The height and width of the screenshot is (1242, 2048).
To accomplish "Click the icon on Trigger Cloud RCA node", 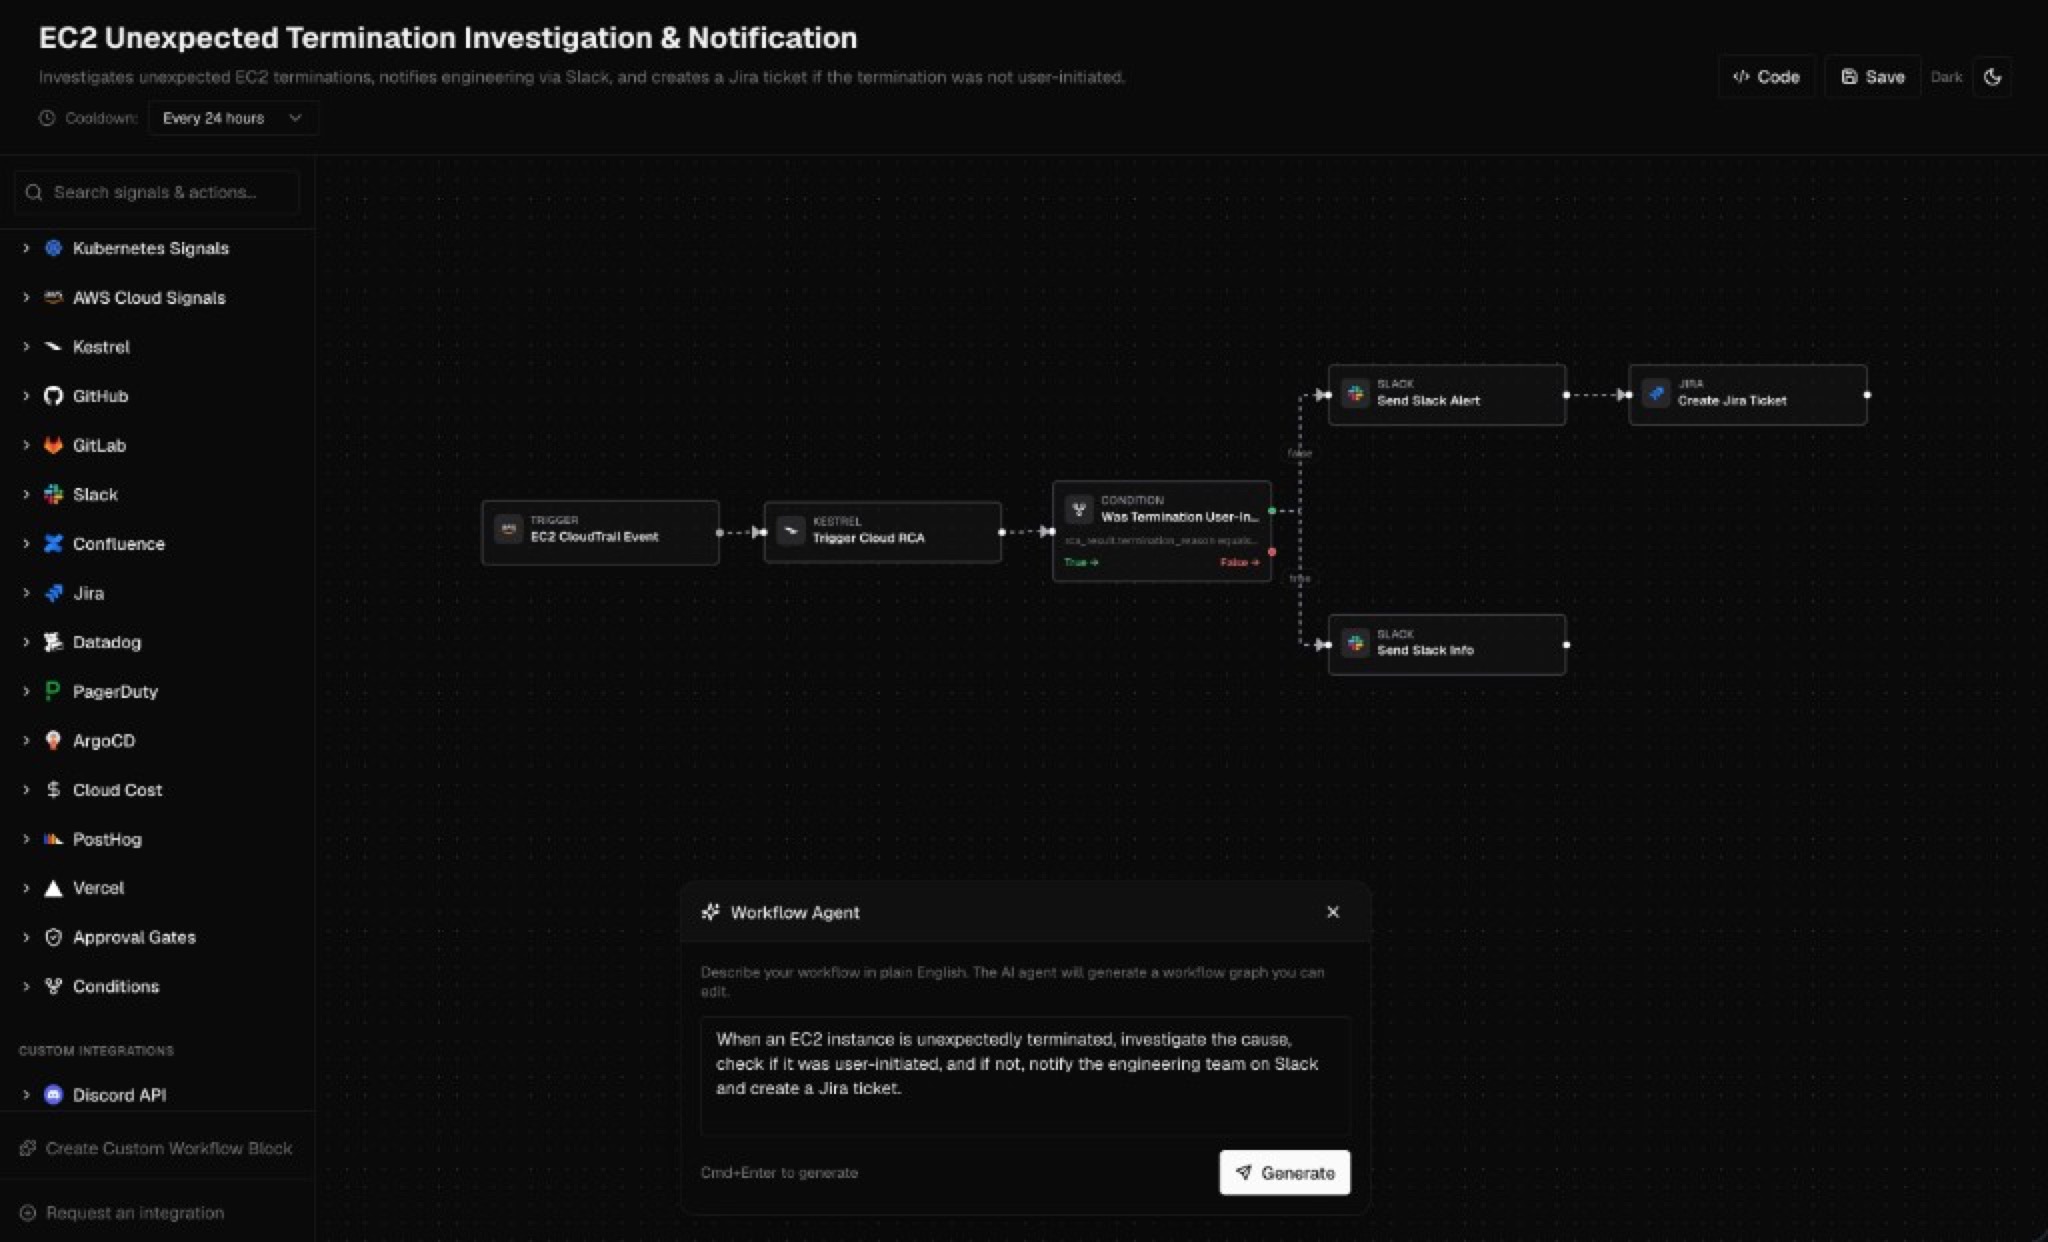I will (791, 530).
